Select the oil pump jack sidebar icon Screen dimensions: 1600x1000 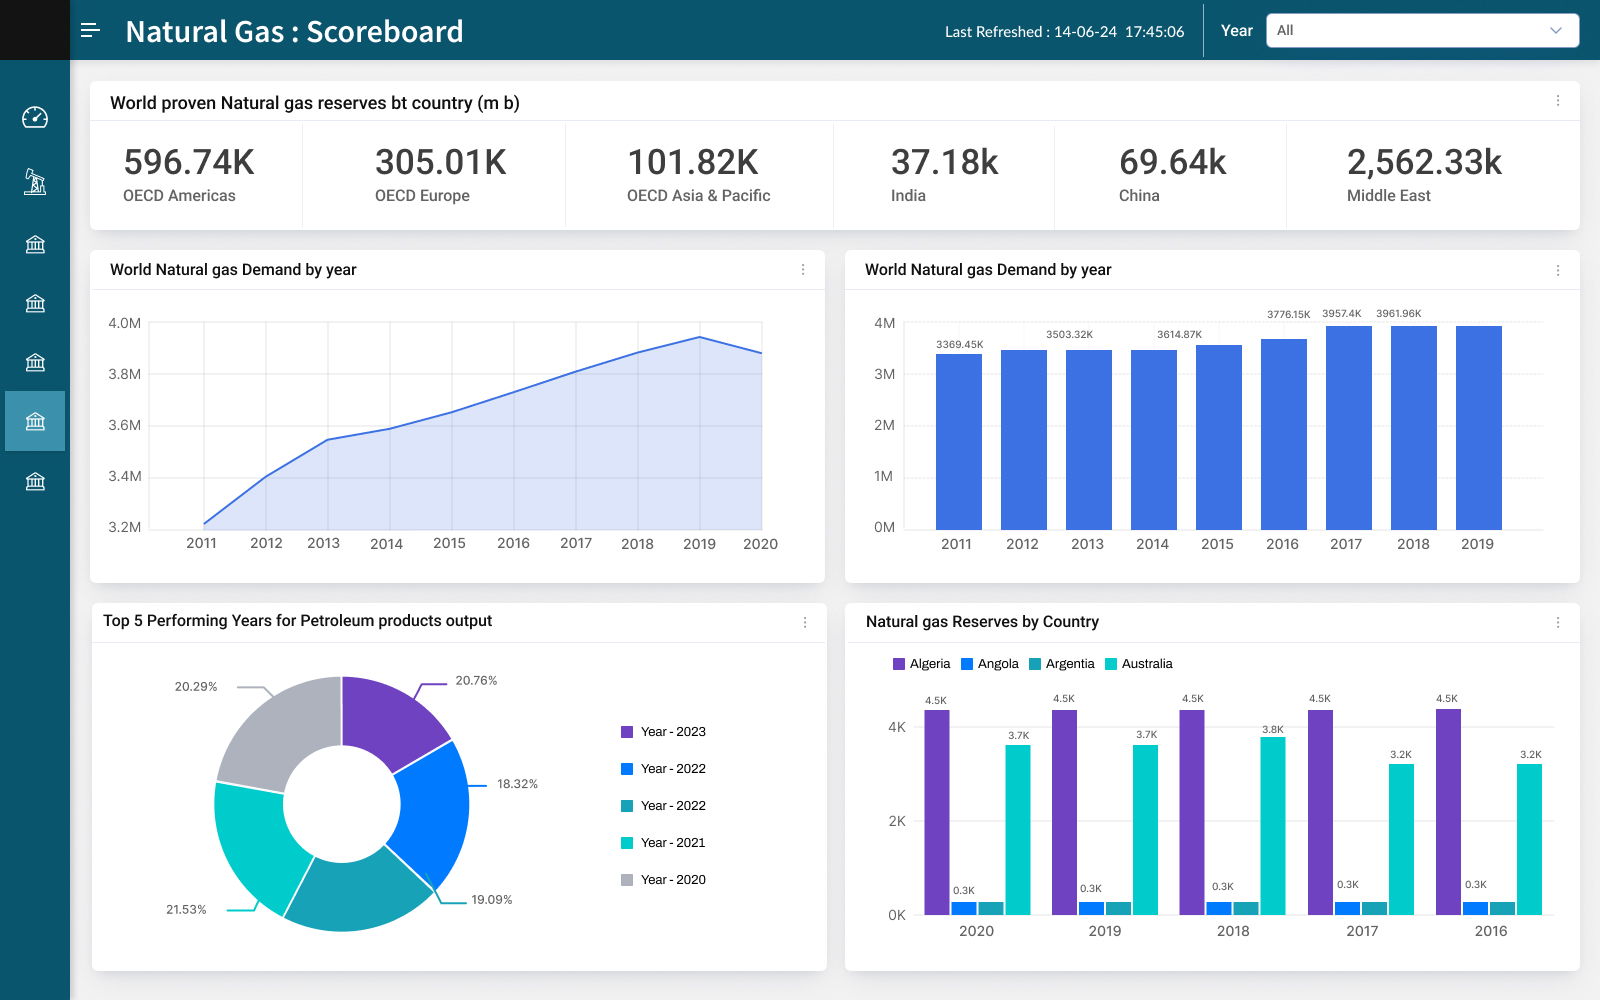tap(35, 181)
